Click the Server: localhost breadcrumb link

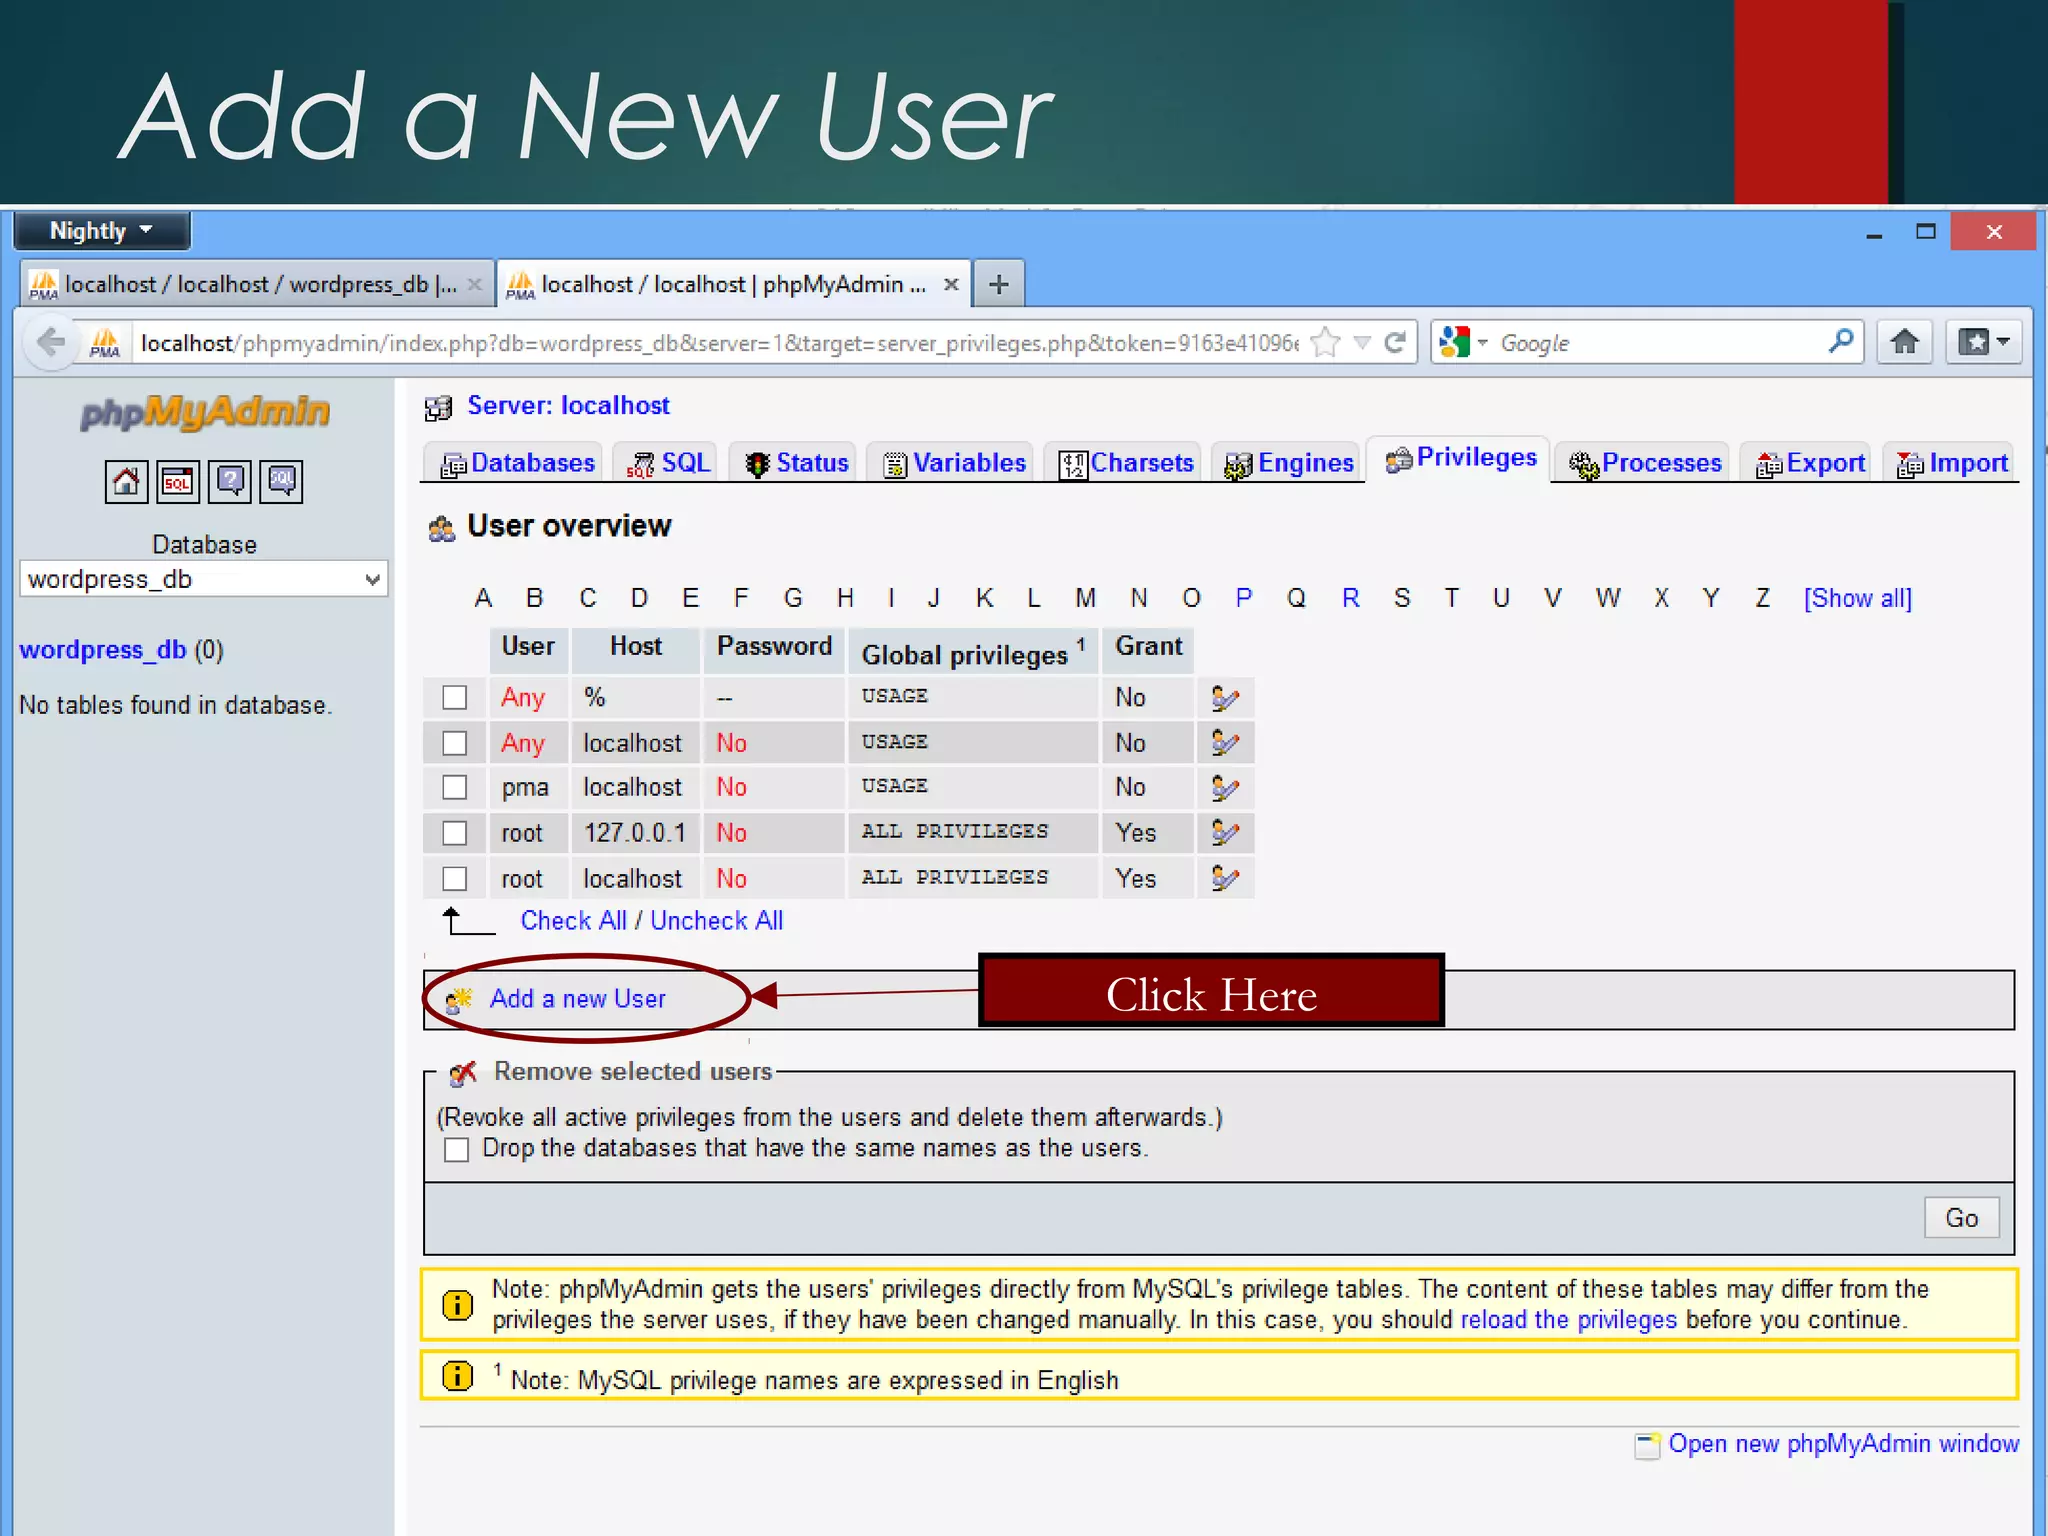pos(568,406)
